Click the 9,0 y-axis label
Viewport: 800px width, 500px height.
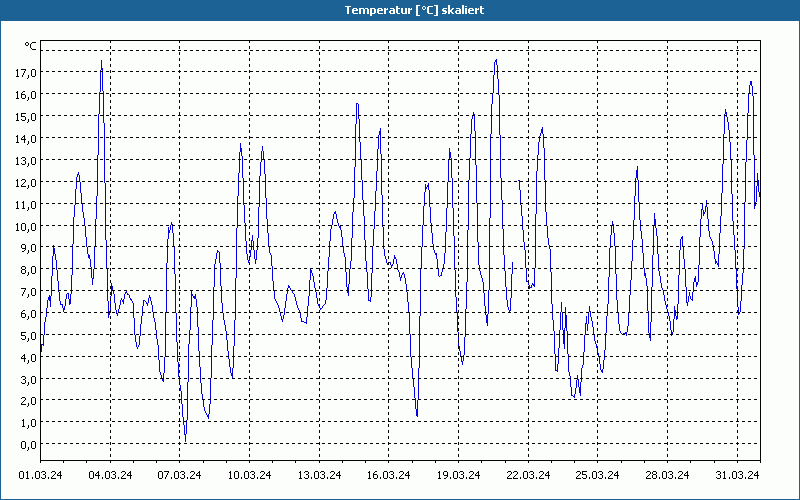click(x=29, y=247)
